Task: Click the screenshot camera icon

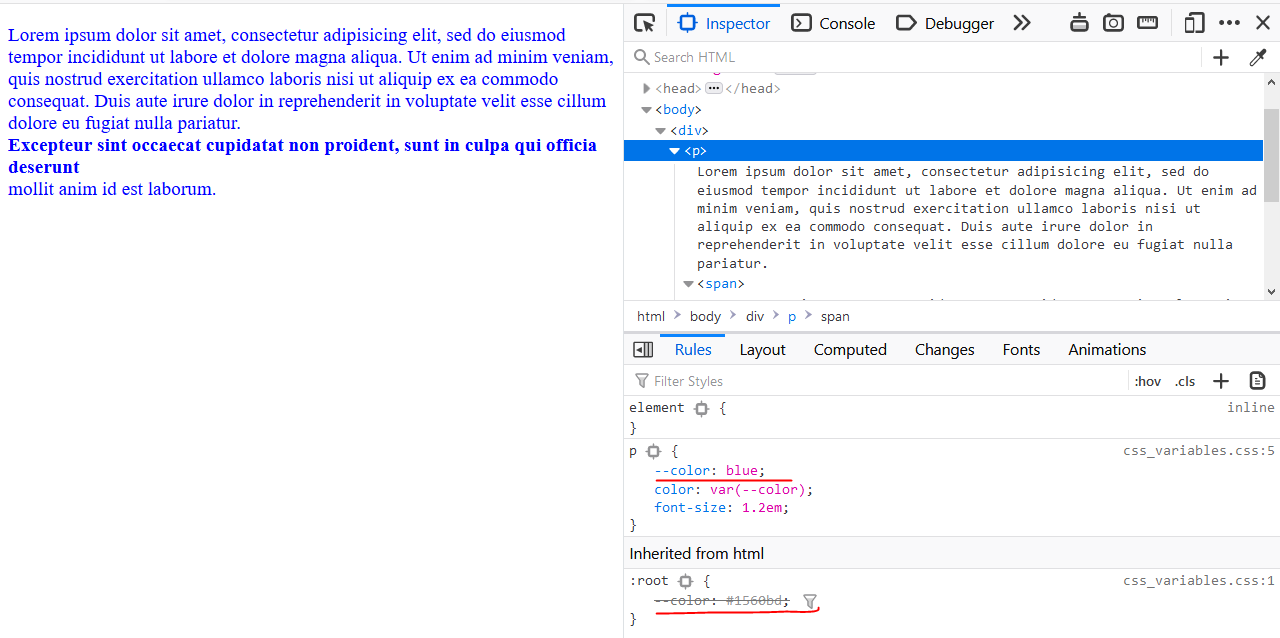Action: click(x=1113, y=23)
